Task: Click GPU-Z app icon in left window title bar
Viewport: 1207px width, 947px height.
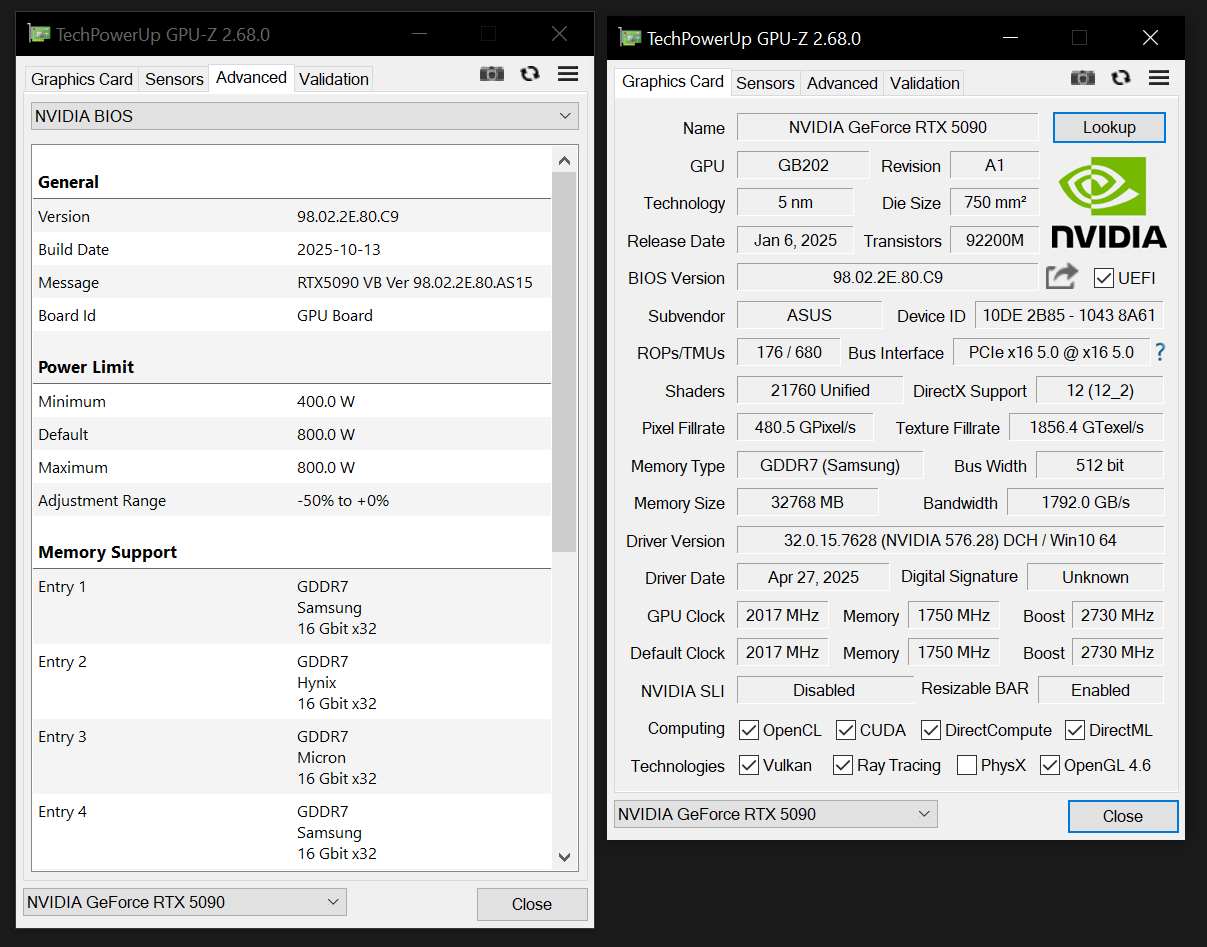Action: 39,34
